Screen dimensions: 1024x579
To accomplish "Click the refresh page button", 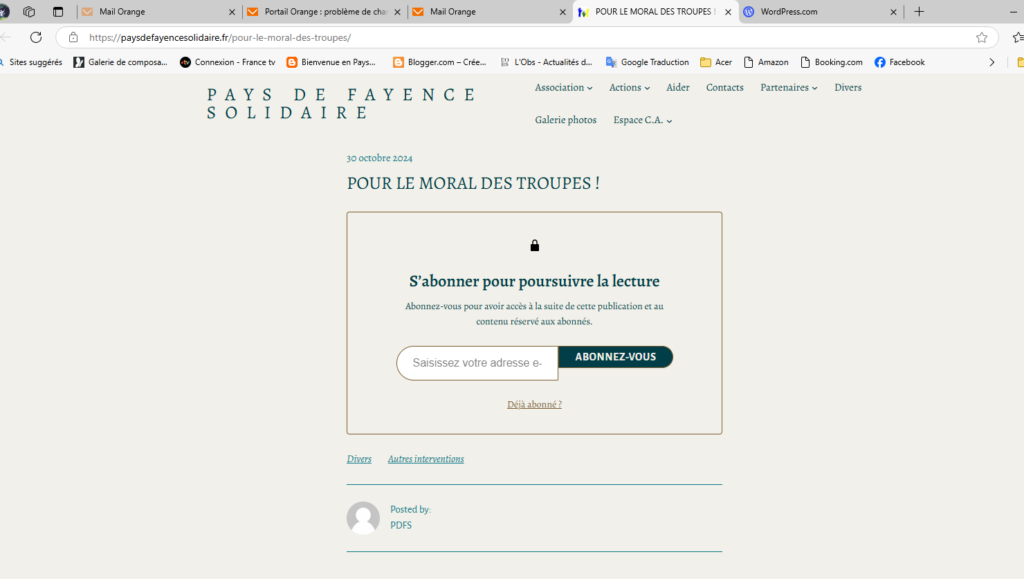I will click(x=36, y=37).
